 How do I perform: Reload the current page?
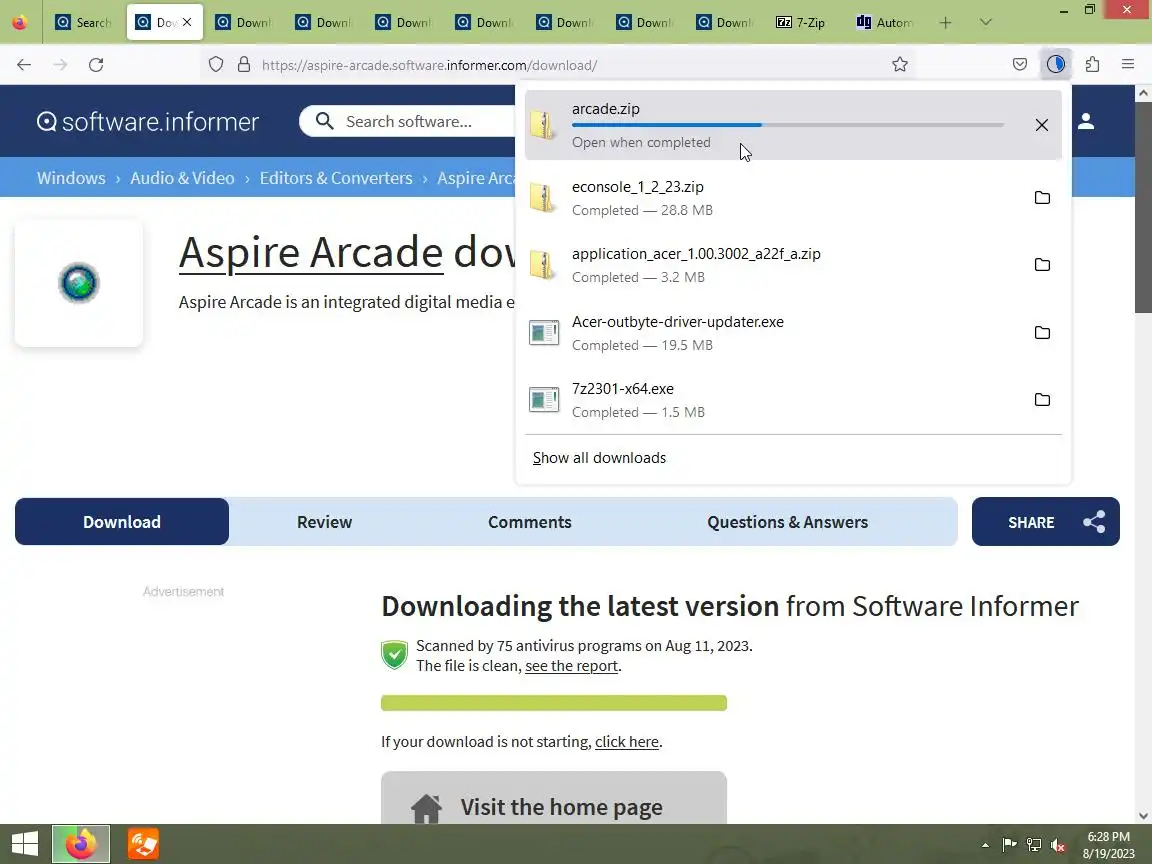pos(96,65)
